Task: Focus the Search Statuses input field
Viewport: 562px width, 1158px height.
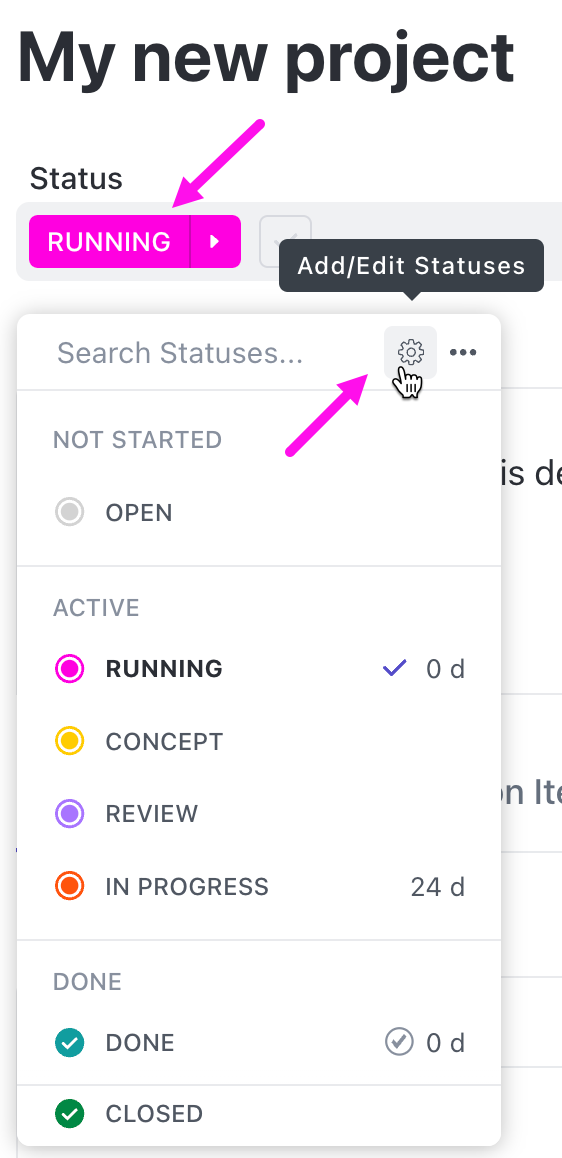Action: (x=214, y=353)
